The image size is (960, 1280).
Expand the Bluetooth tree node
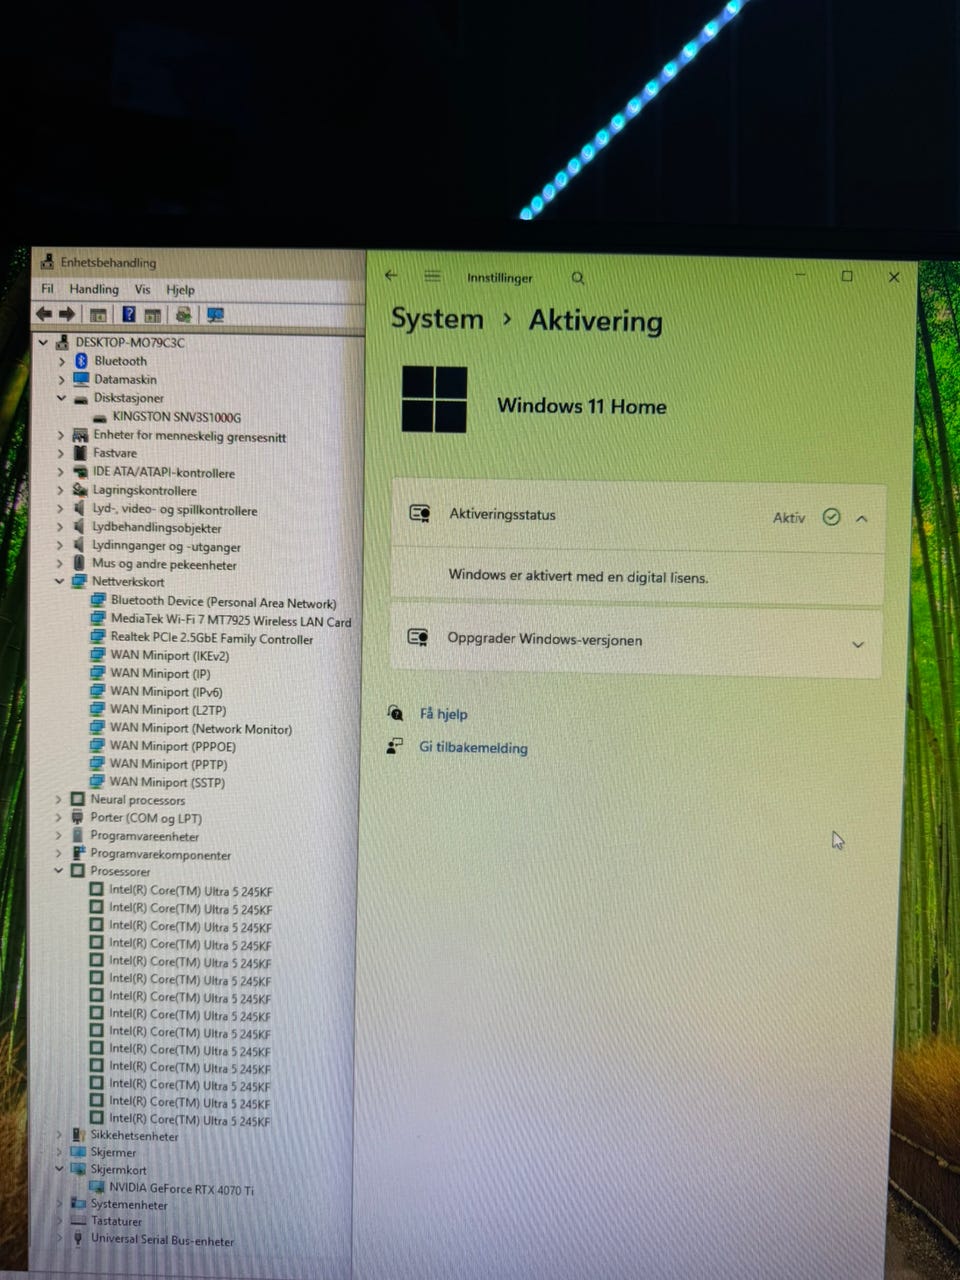tap(61, 360)
